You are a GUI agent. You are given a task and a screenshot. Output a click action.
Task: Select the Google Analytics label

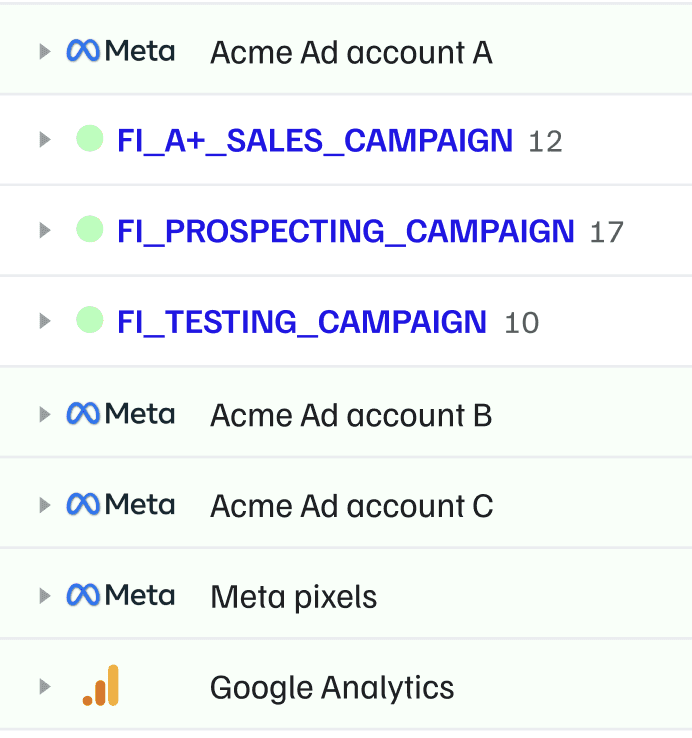(x=332, y=688)
